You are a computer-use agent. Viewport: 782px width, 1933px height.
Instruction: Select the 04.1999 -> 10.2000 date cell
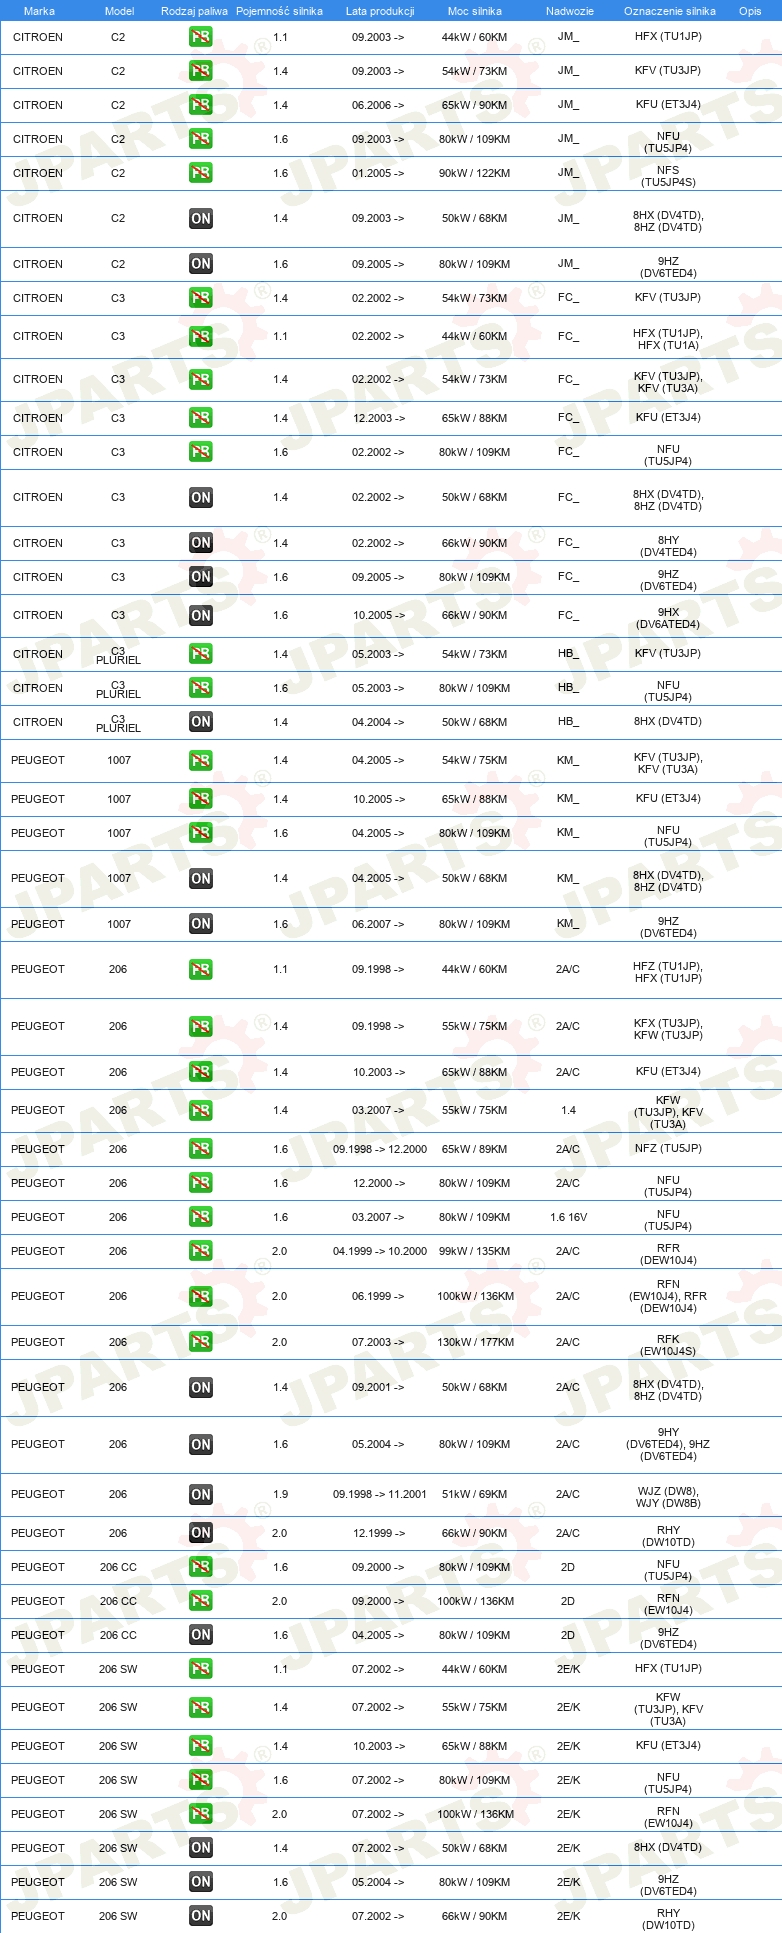pos(380,1251)
